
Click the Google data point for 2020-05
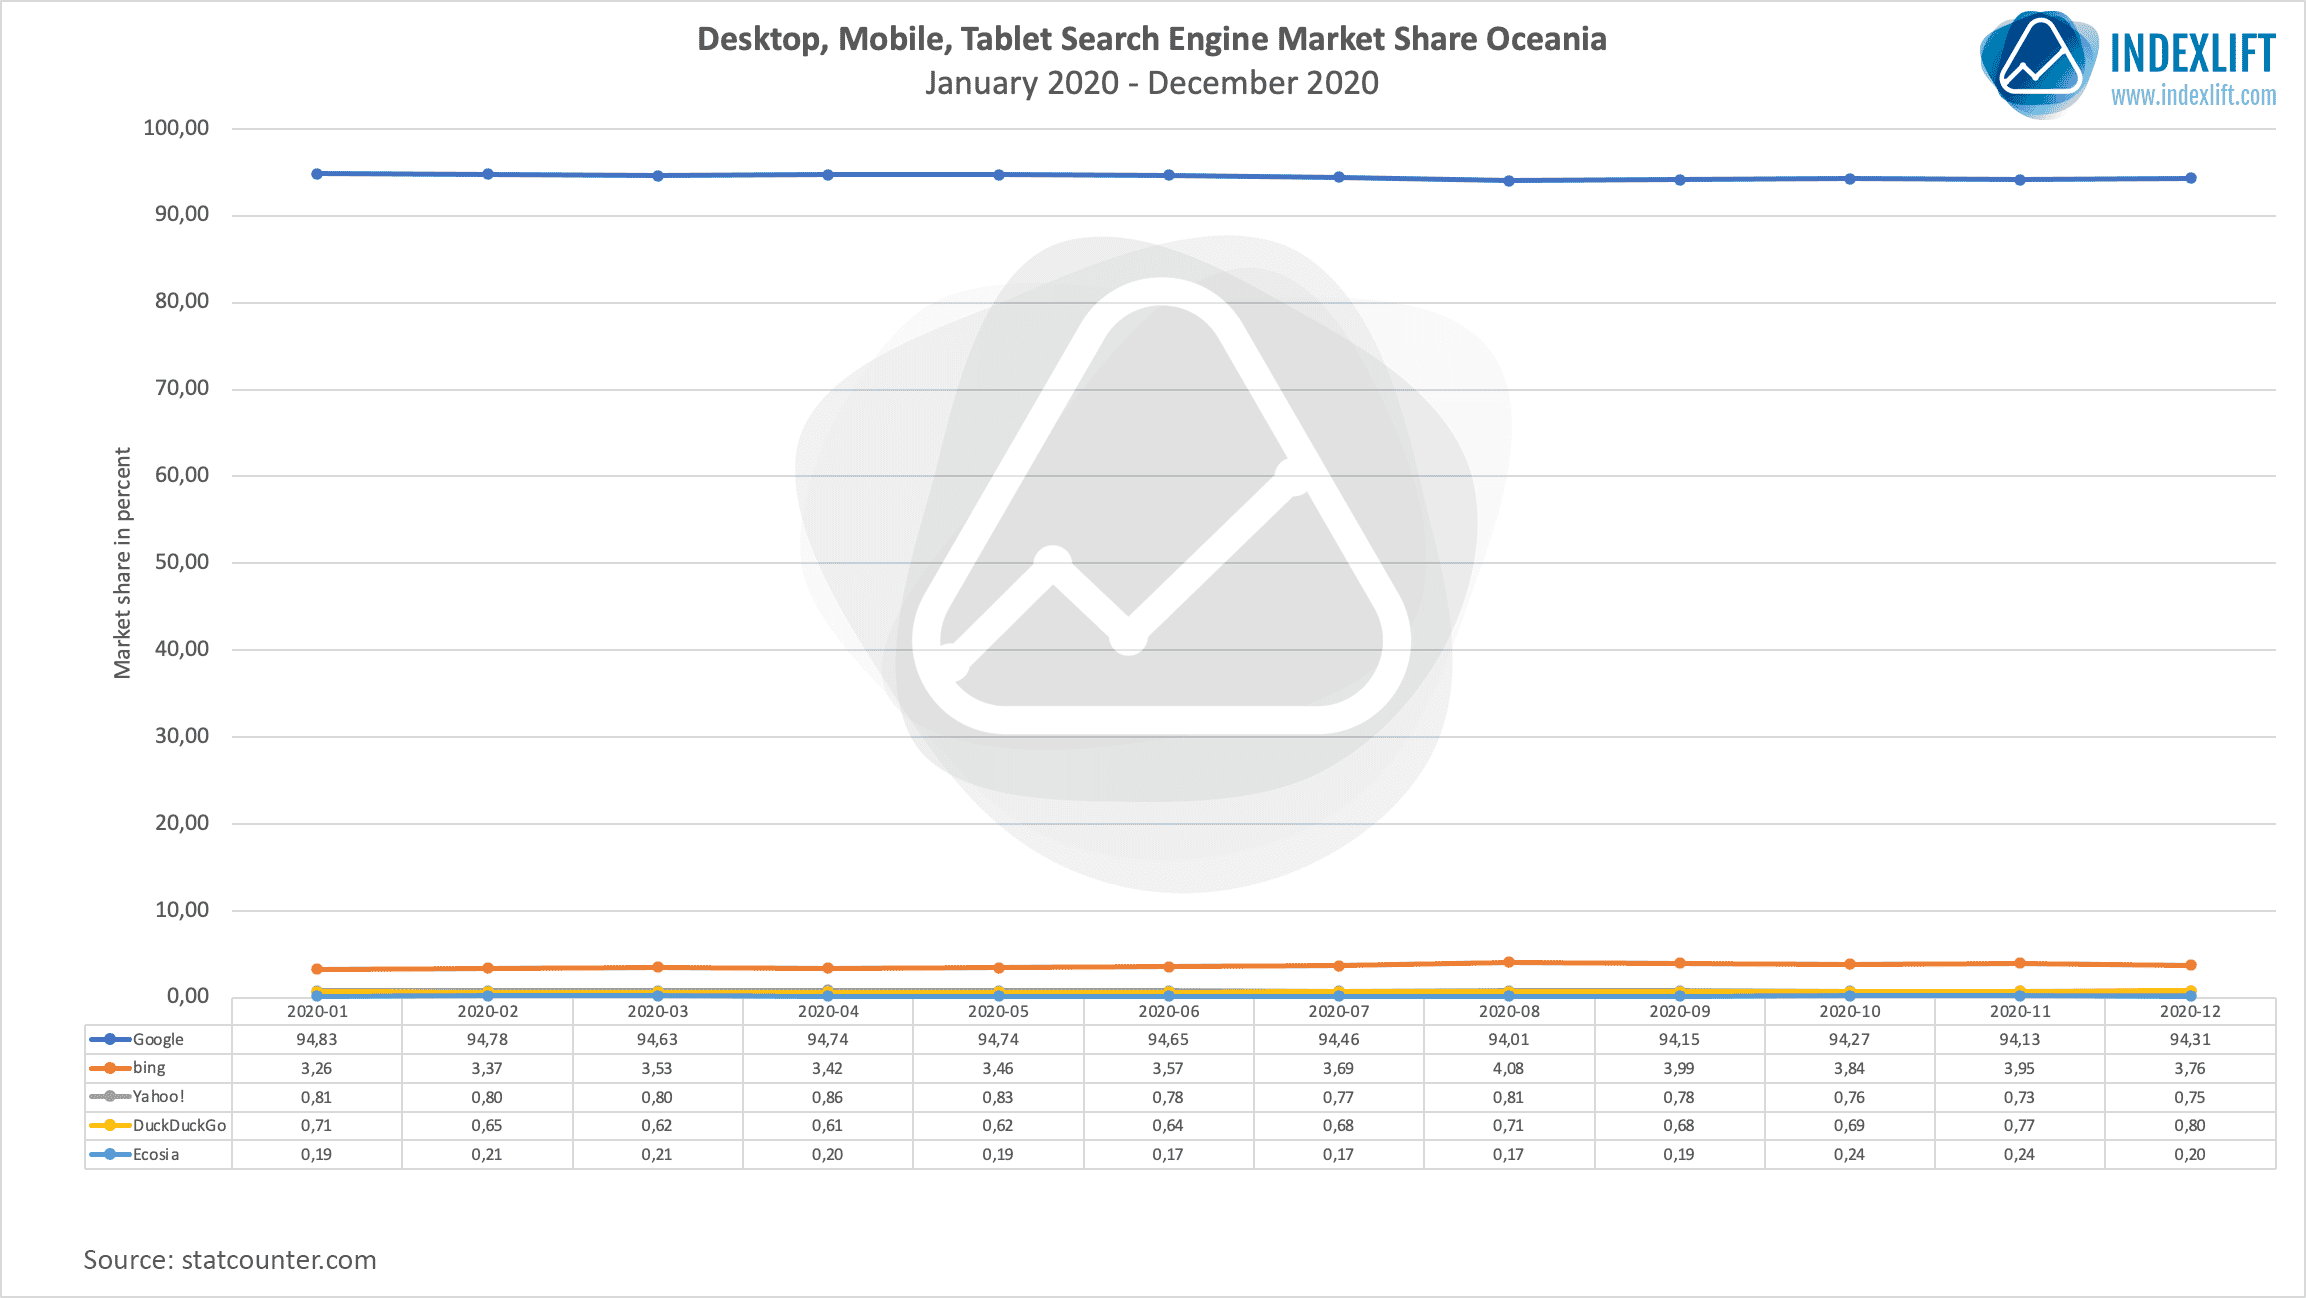point(998,175)
